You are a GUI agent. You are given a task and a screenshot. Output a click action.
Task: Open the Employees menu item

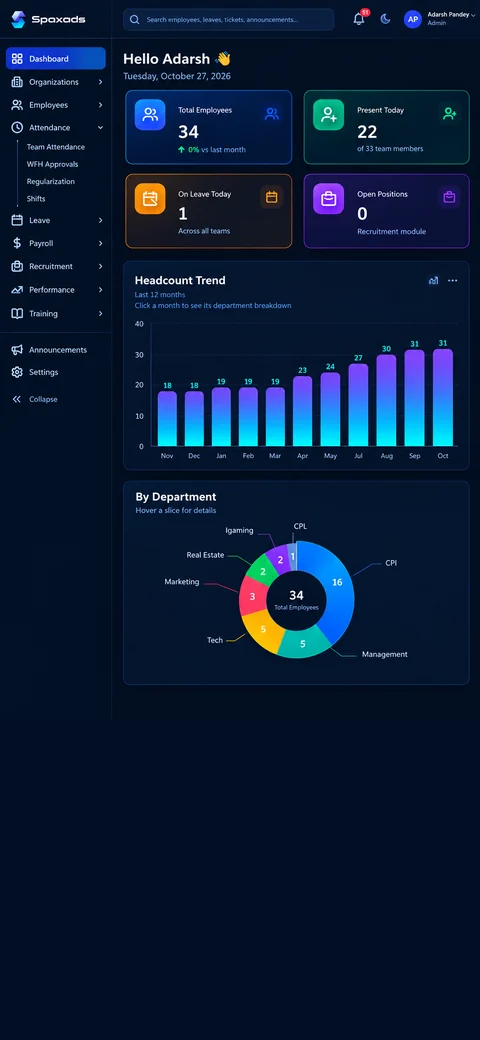(x=56, y=105)
